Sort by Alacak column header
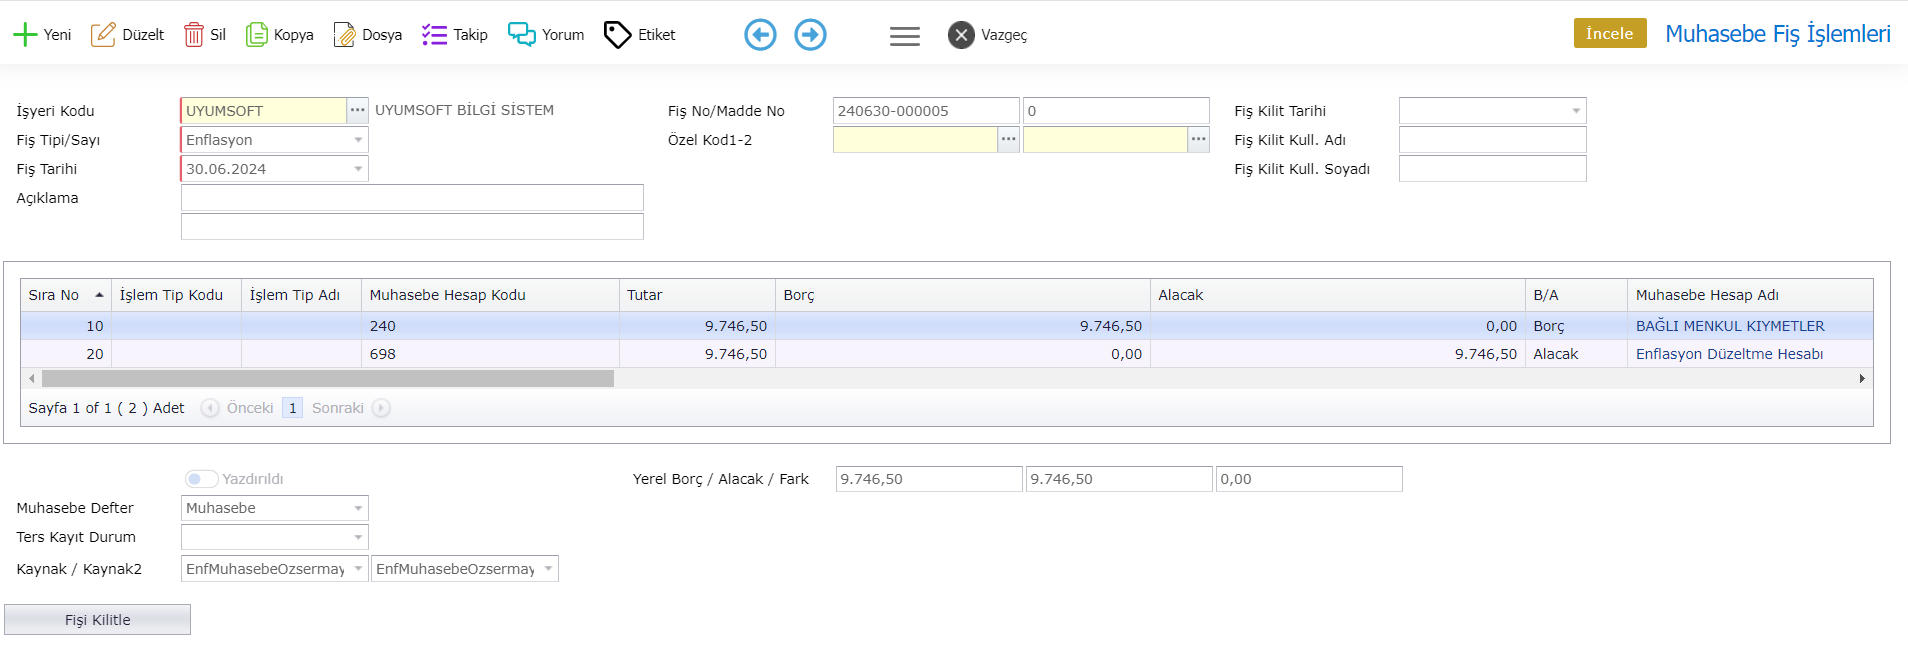Screen dimensions: 1908x651 [1338, 295]
